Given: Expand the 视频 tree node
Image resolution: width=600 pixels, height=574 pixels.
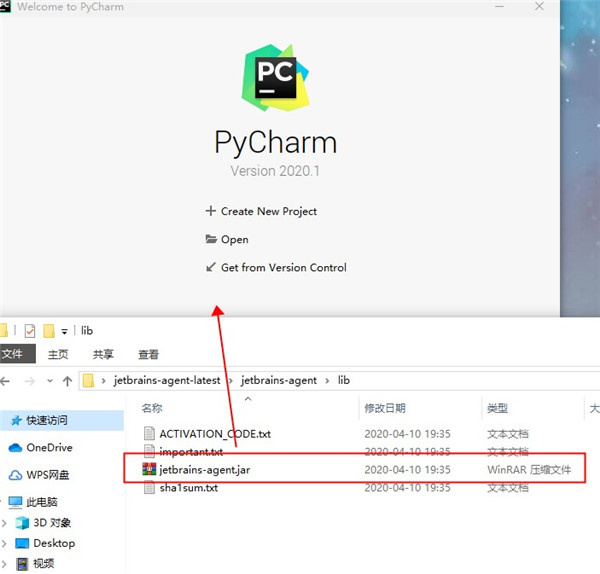Looking at the screenshot, I should (4, 564).
